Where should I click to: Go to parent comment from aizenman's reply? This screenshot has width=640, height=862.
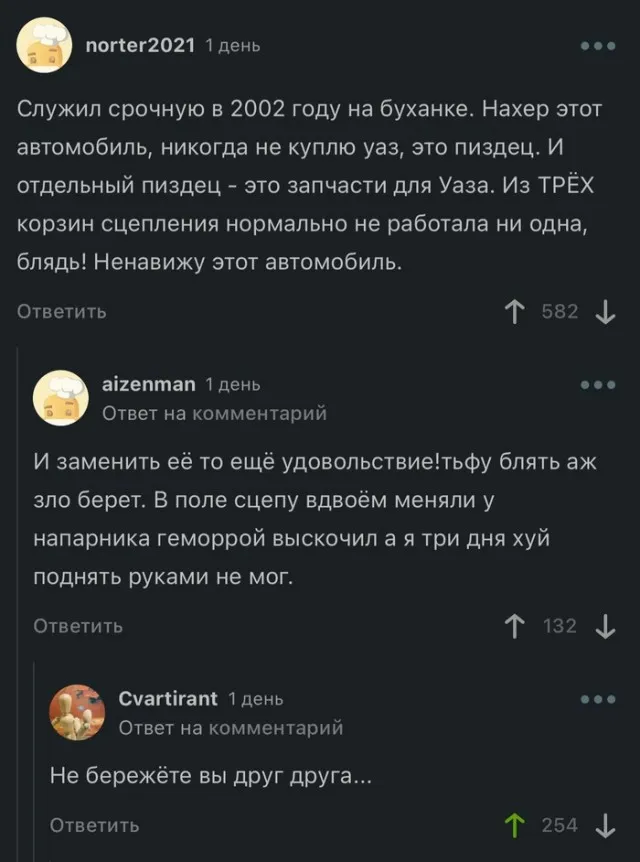[215, 412]
